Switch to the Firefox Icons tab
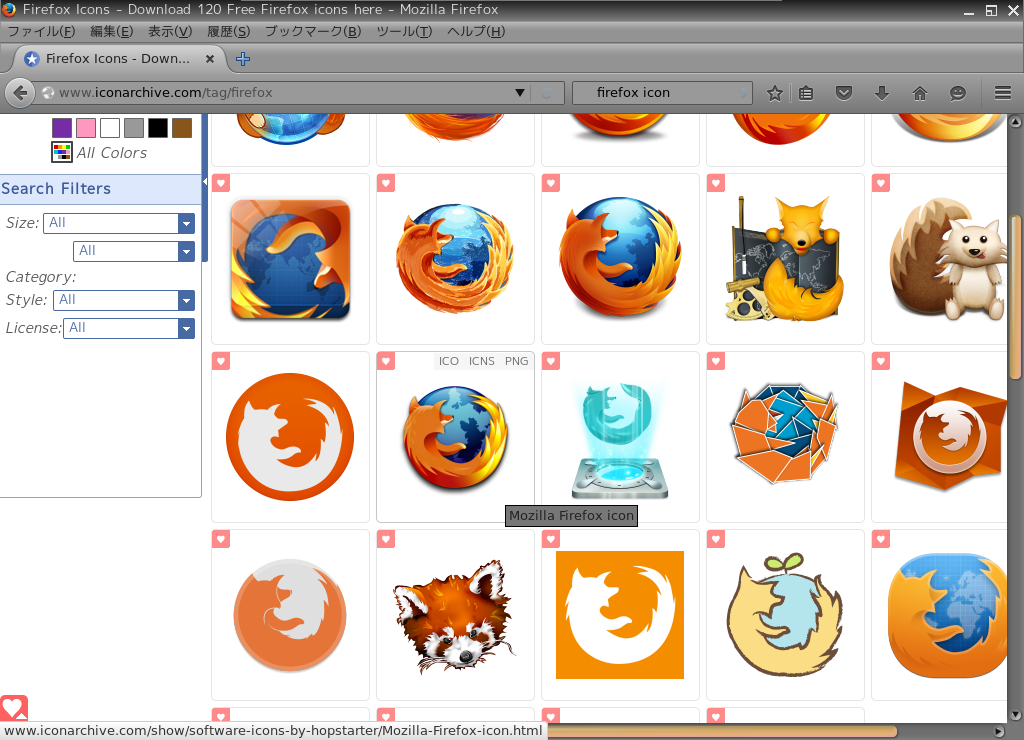This screenshot has width=1024, height=740. tap(118, 59)
